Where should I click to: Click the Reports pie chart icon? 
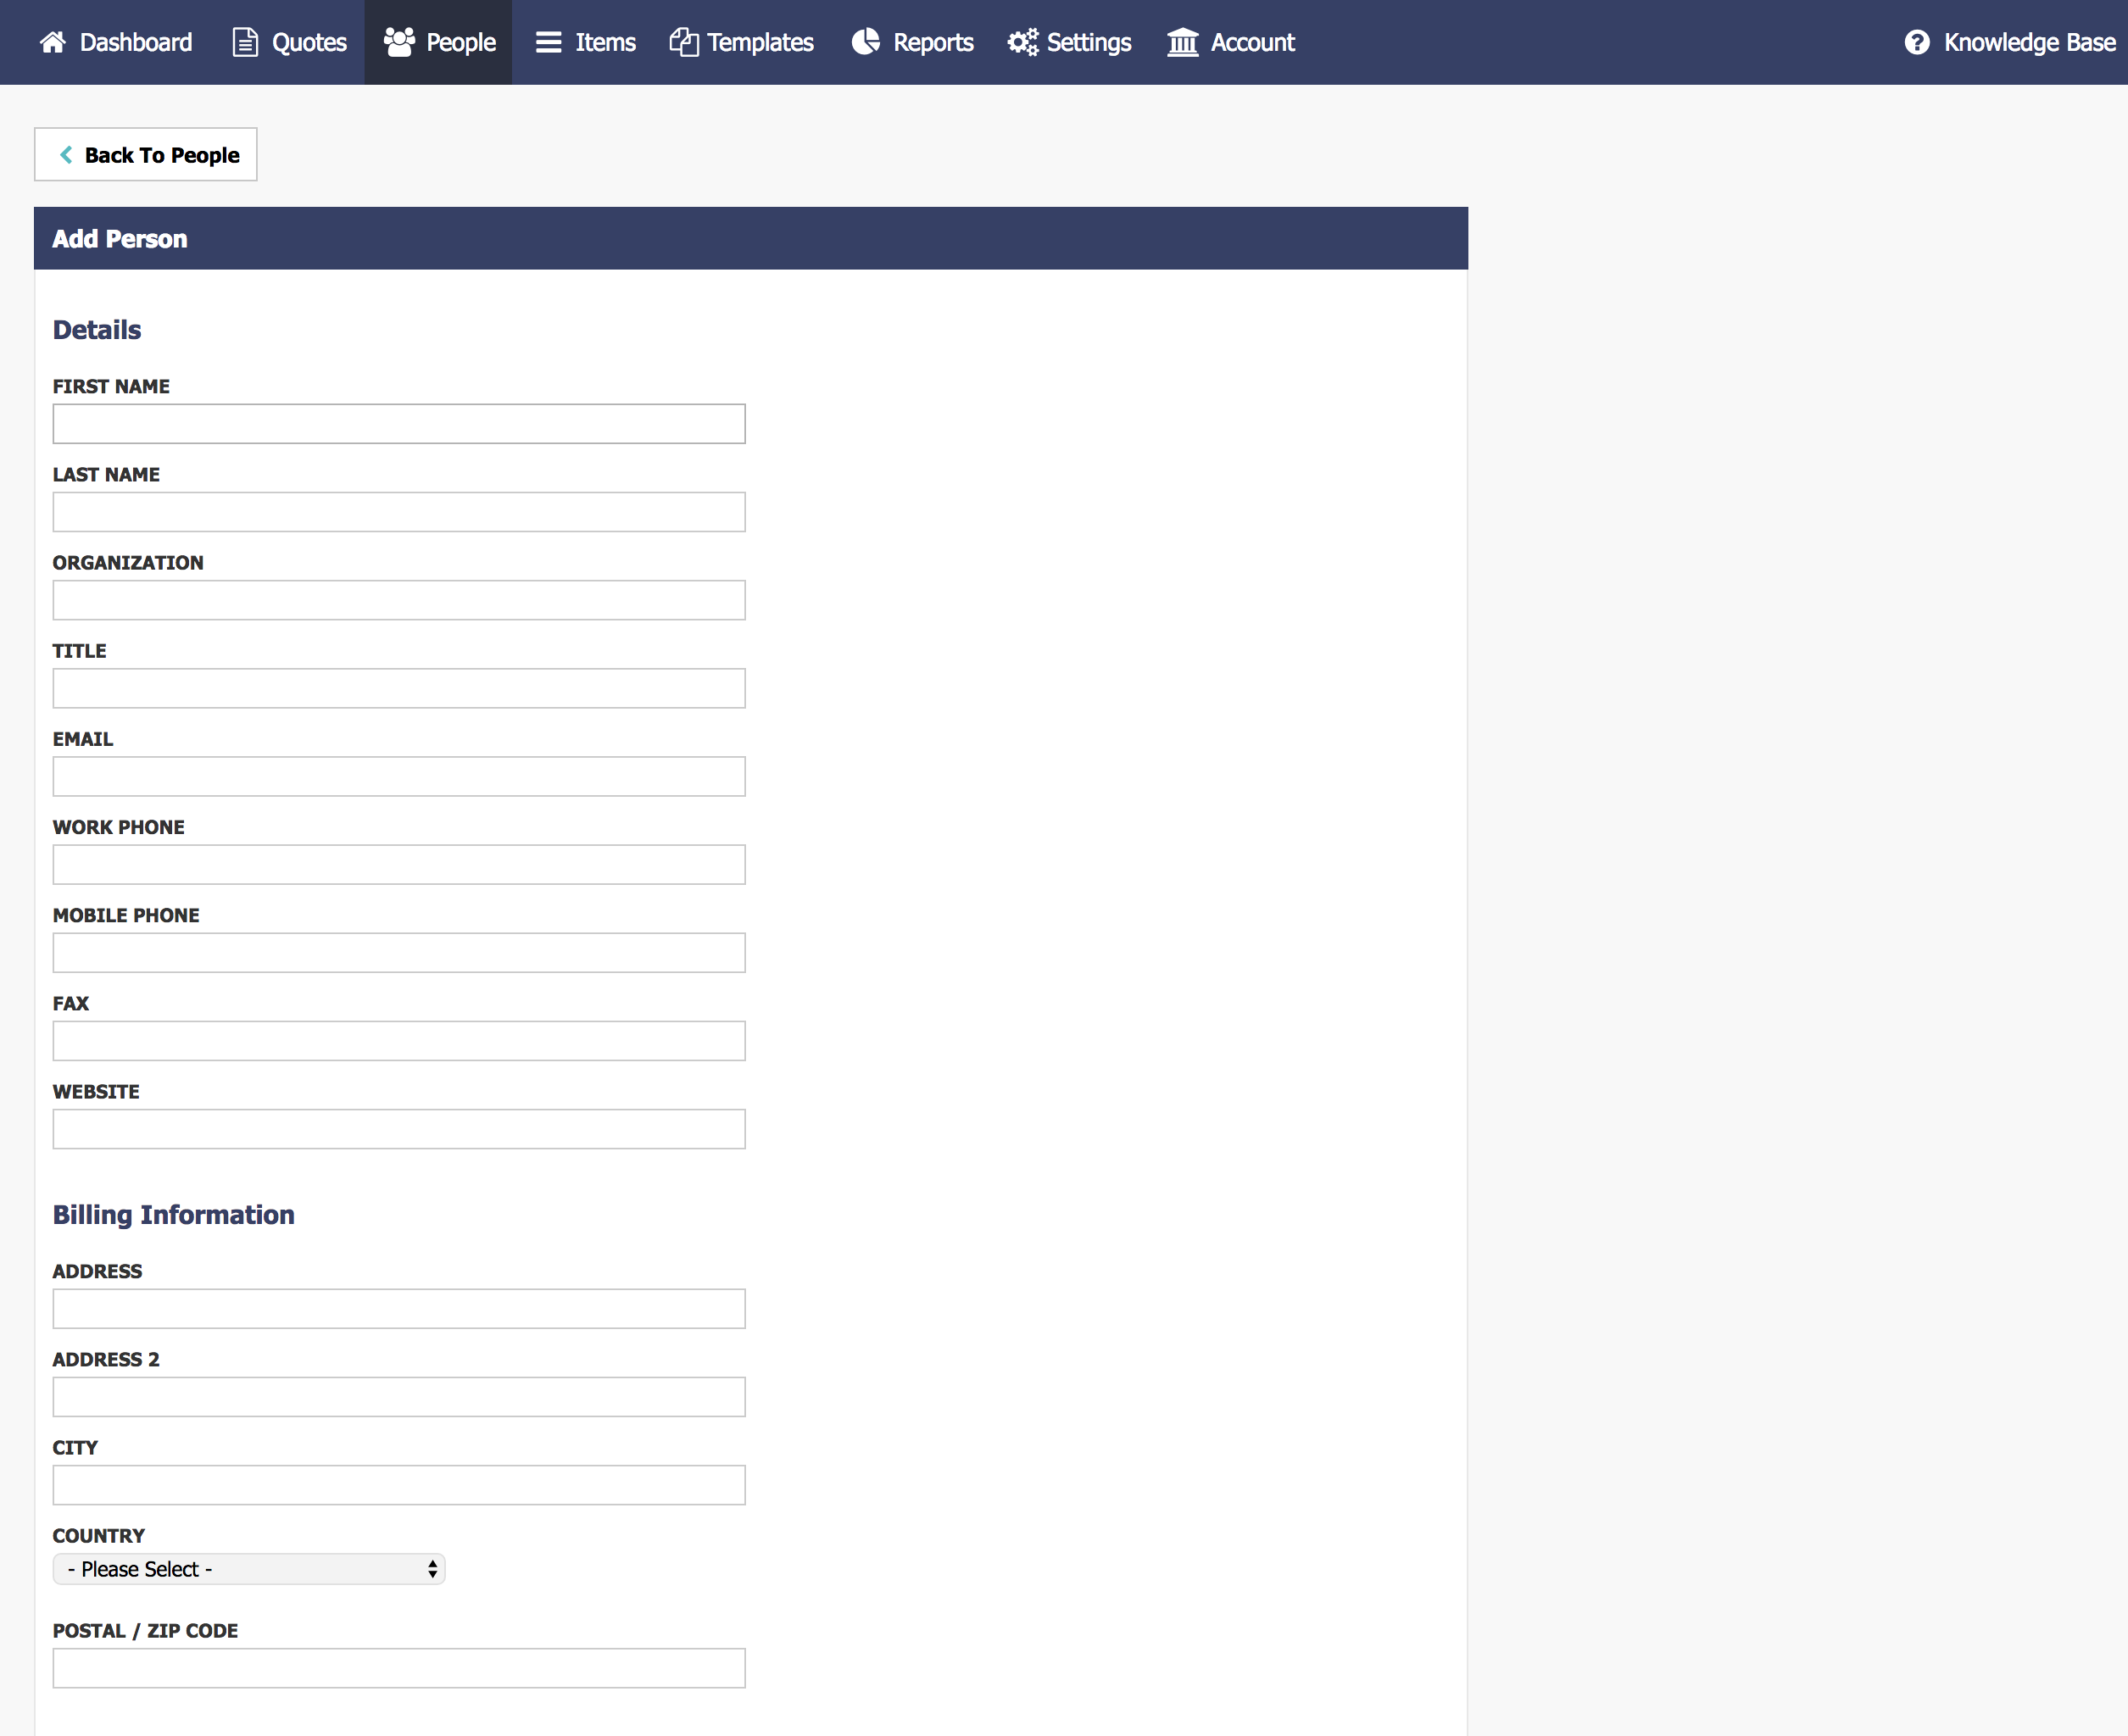pos(866,42)
